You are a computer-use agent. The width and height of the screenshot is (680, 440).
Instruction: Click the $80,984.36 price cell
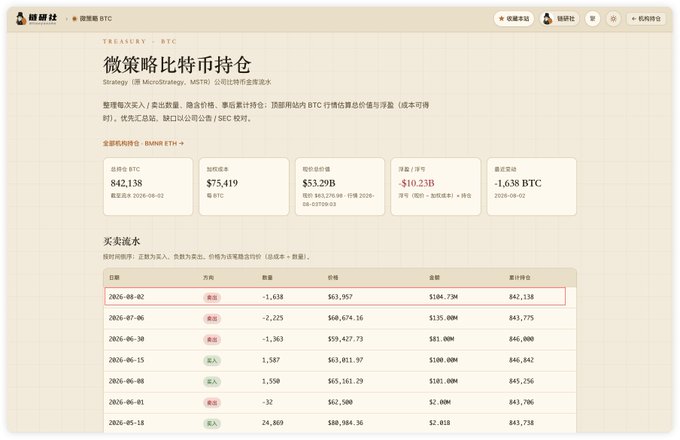(x=345, y=423)
